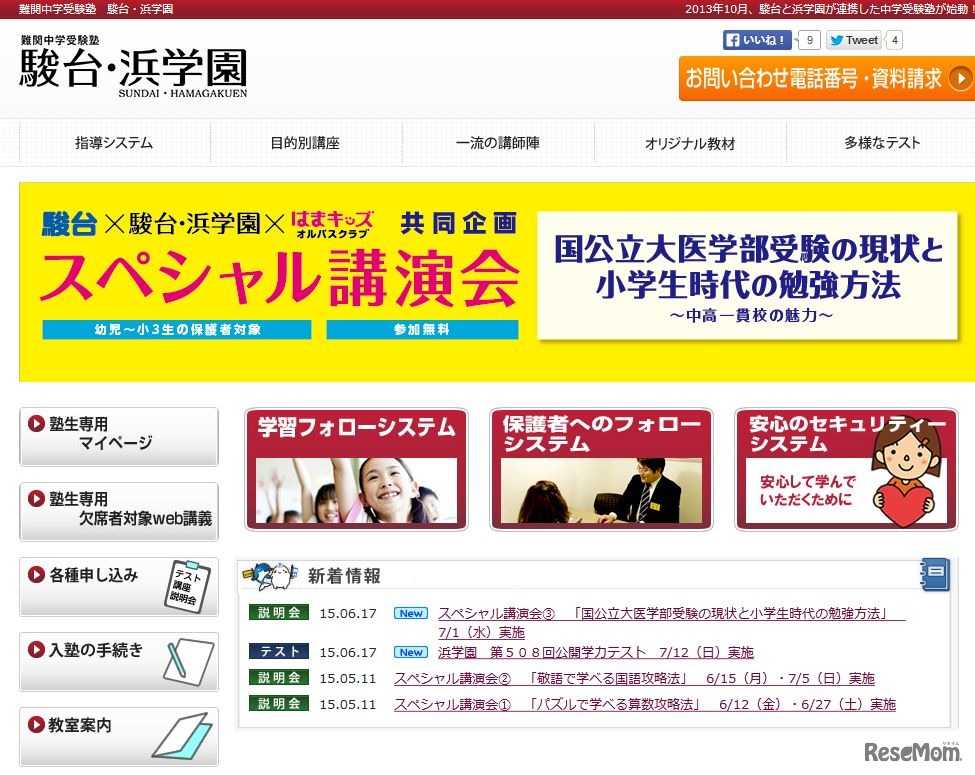975x775 pixels.
Task: Open the 指導システム menu
Action: coord(113,143)
